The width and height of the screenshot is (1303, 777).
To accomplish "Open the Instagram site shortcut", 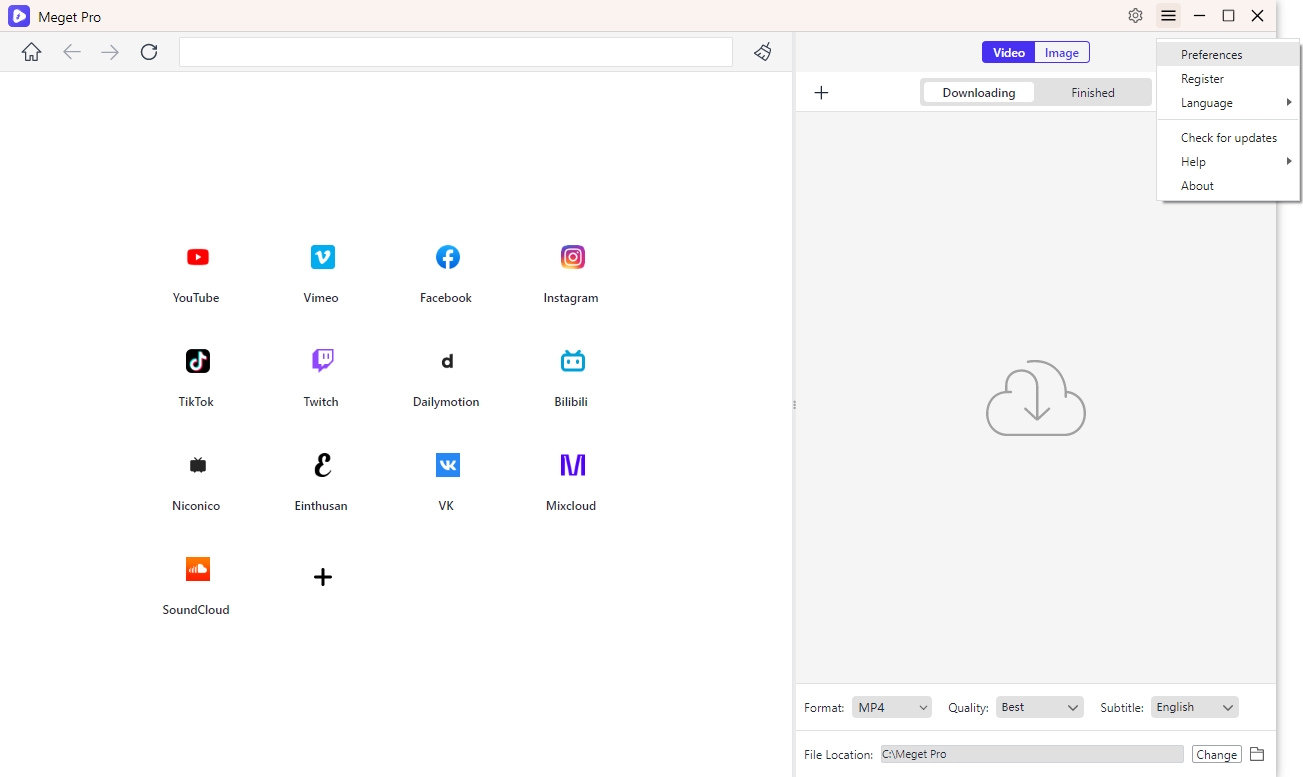I will (x=572, y=257).
